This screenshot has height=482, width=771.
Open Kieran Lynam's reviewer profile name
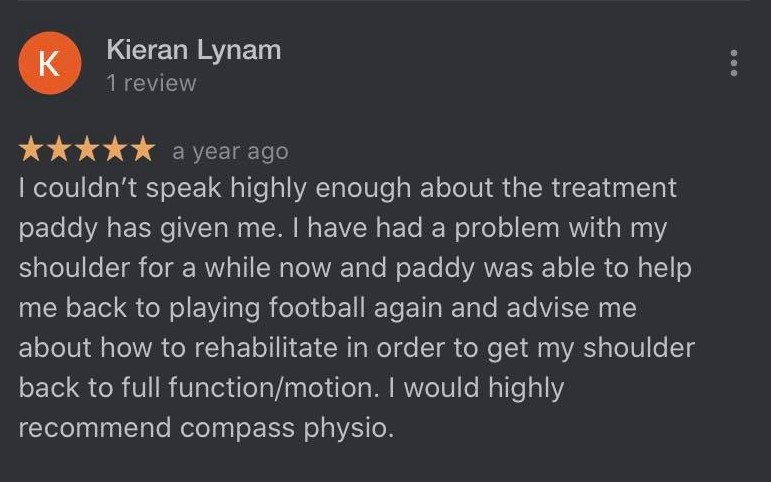click(193, 49)
